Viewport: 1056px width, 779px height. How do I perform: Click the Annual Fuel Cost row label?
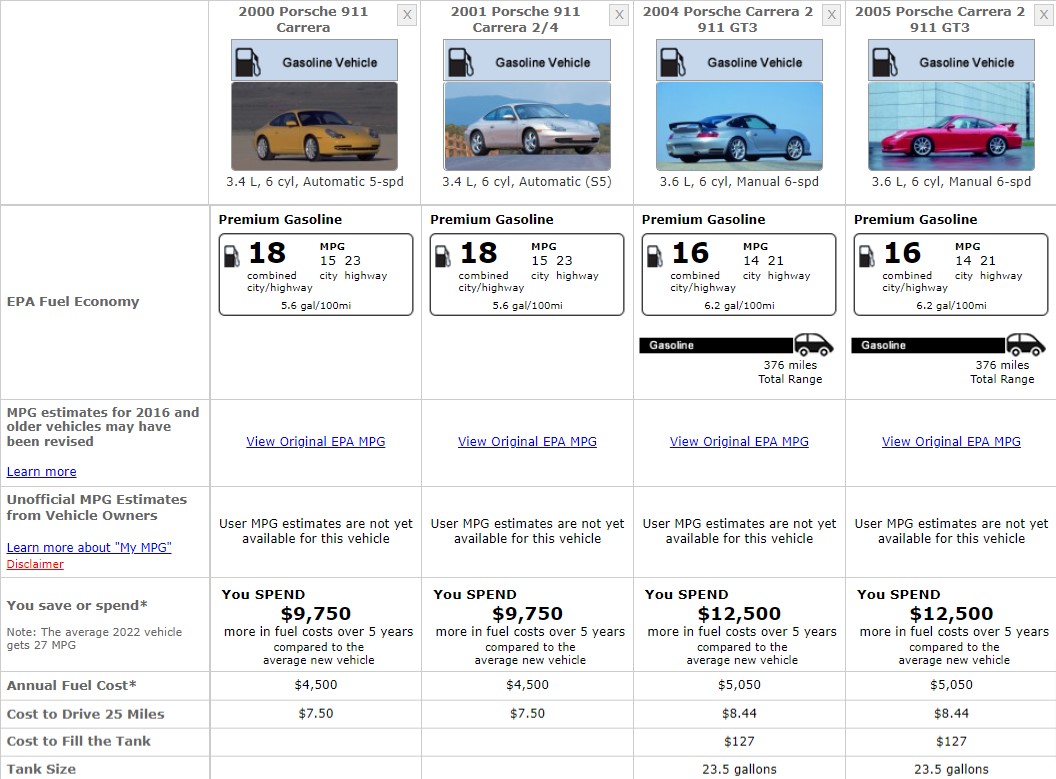point(71,685)
